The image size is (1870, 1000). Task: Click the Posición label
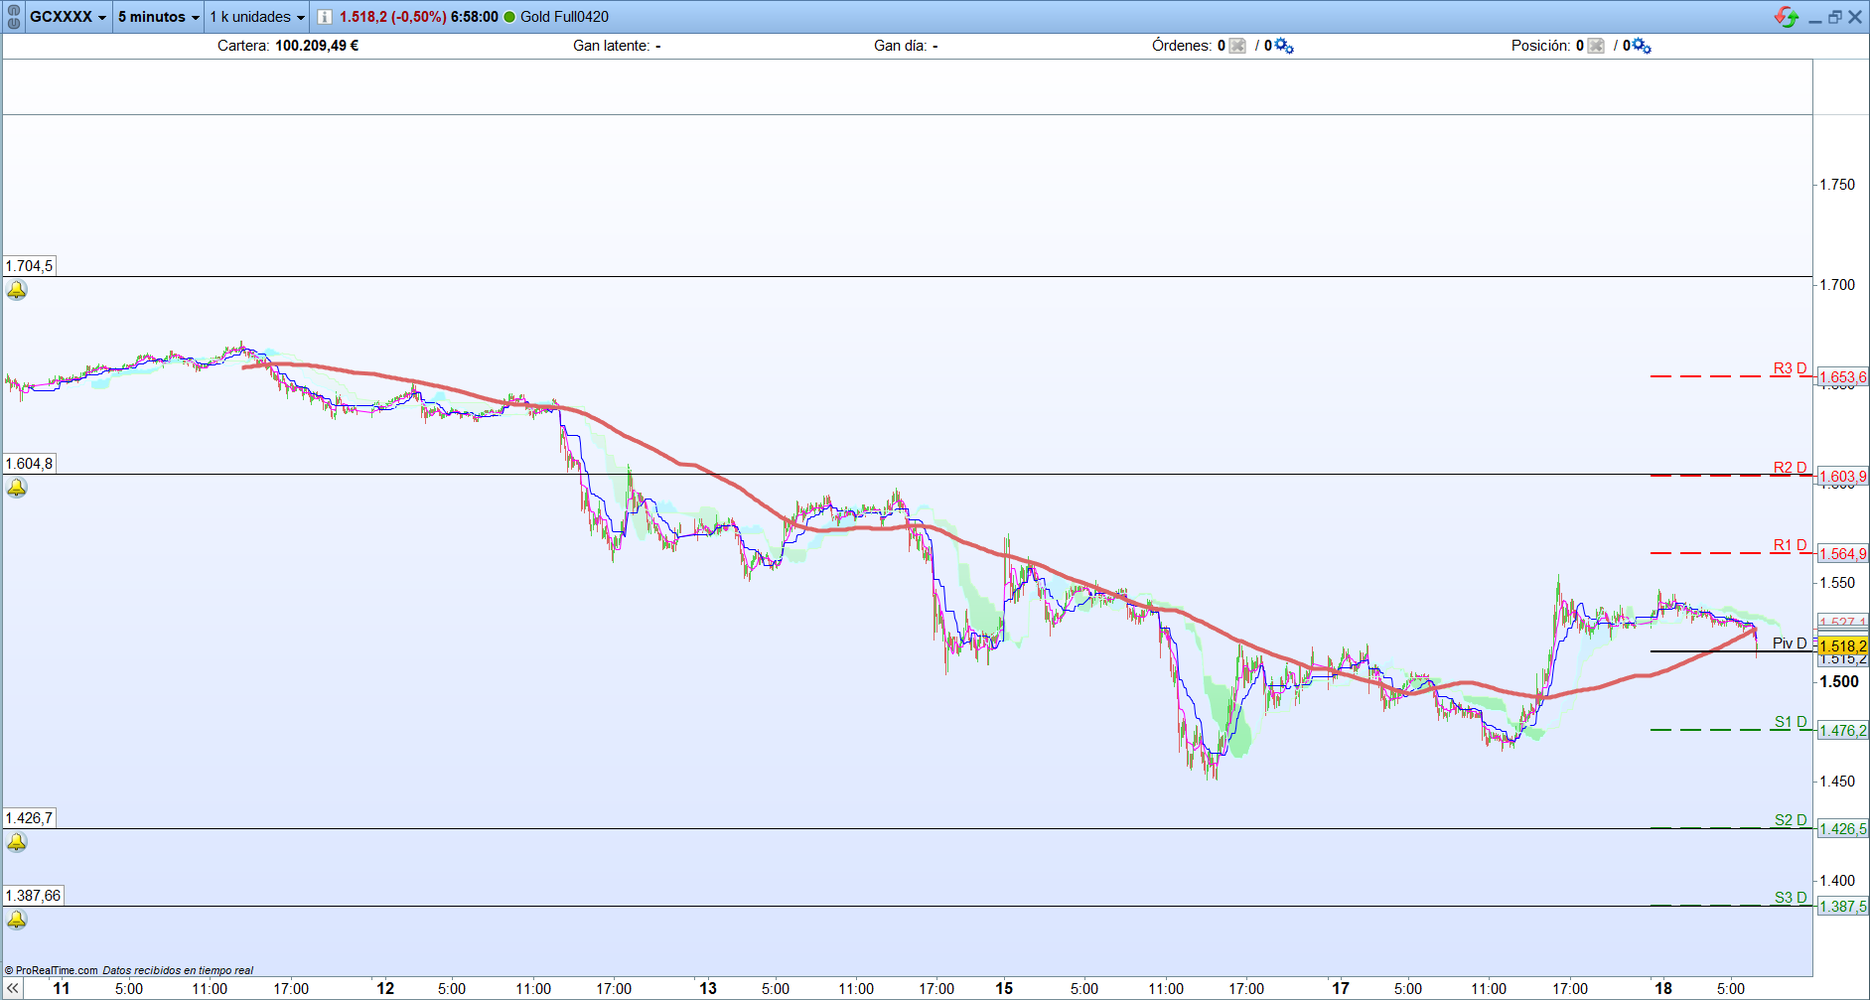1541,46
